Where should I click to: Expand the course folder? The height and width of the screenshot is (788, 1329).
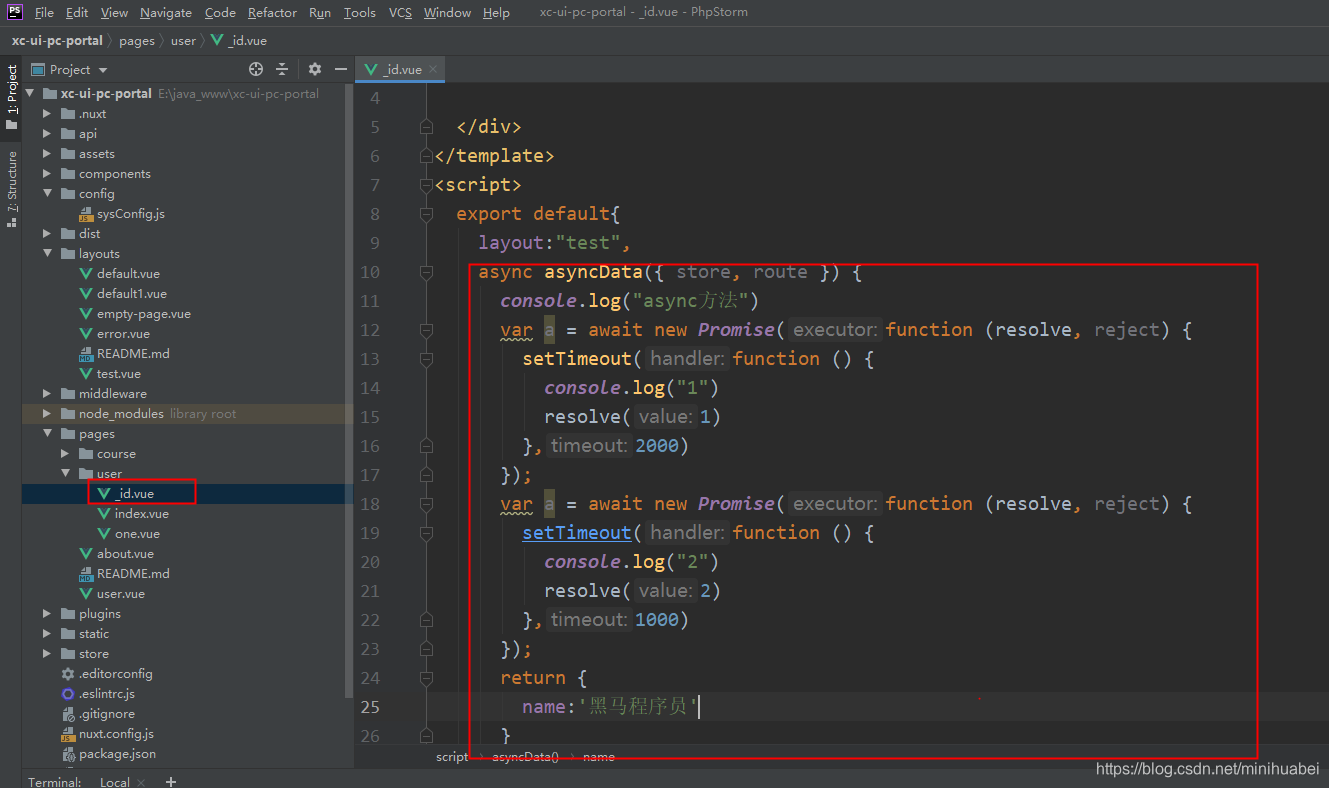(65, 453)
